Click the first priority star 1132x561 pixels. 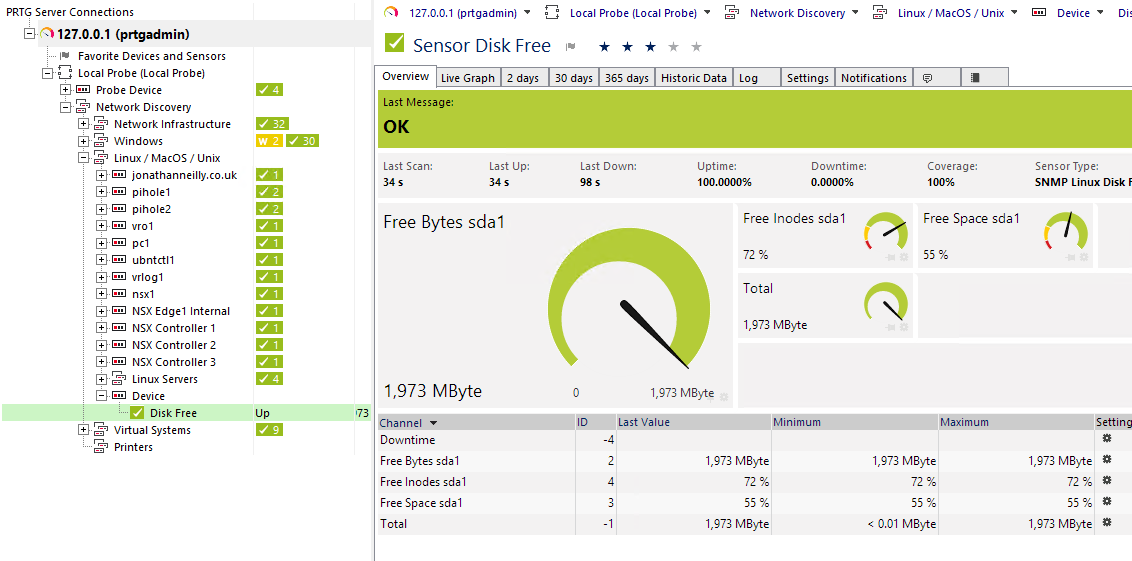pos(605,47)
